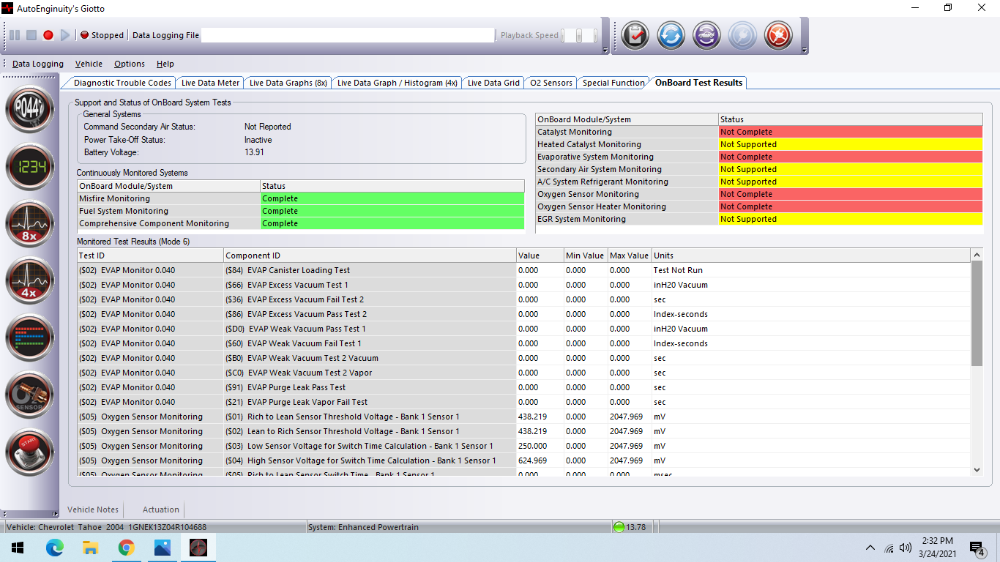Click the Data Logging File input field

pyautogui.click(x=348, y=35)
